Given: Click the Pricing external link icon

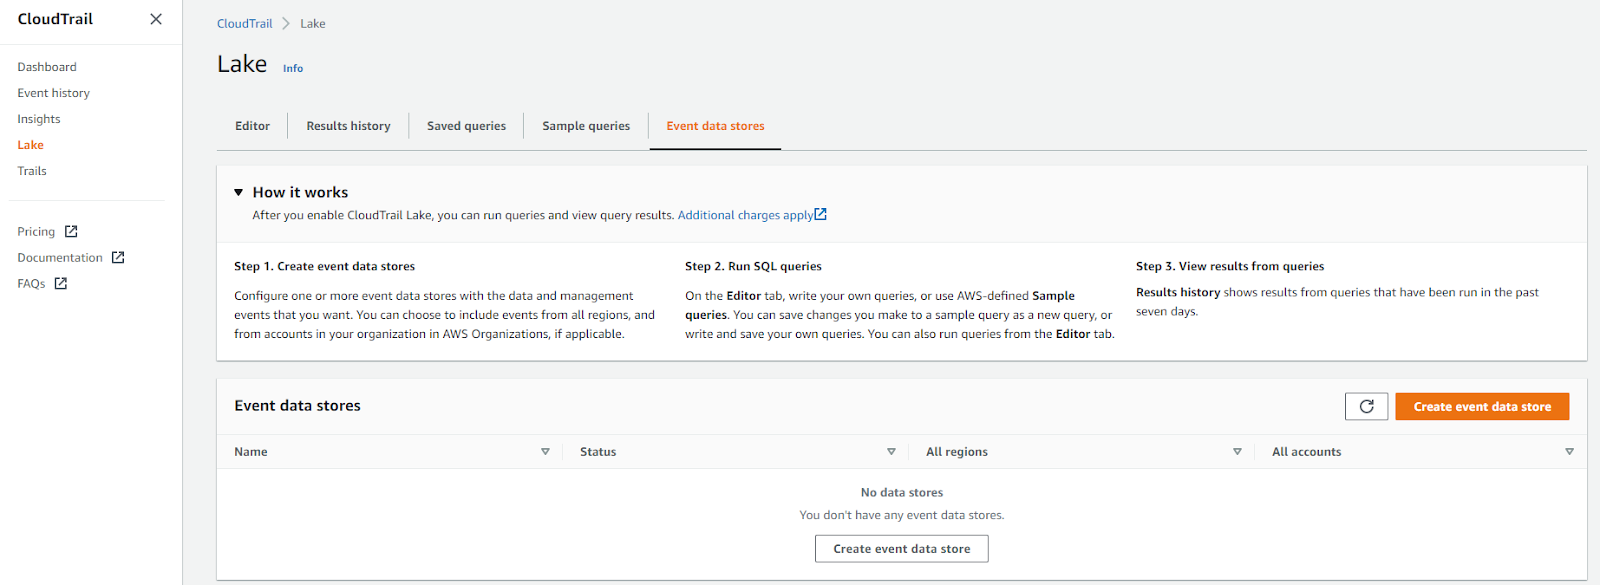Looking at the screenshot, I should click(x=71, y=231).
